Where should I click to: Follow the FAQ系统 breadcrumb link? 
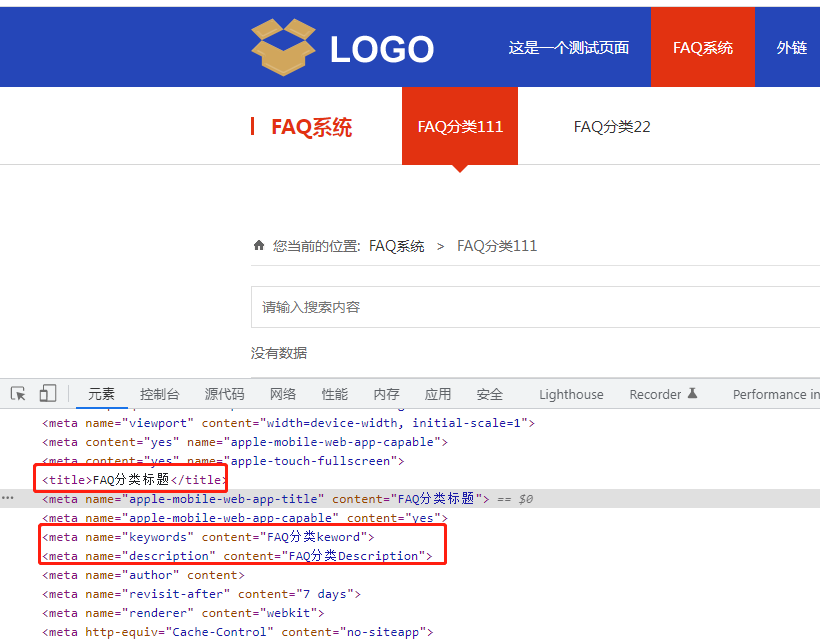click(396, 246)
